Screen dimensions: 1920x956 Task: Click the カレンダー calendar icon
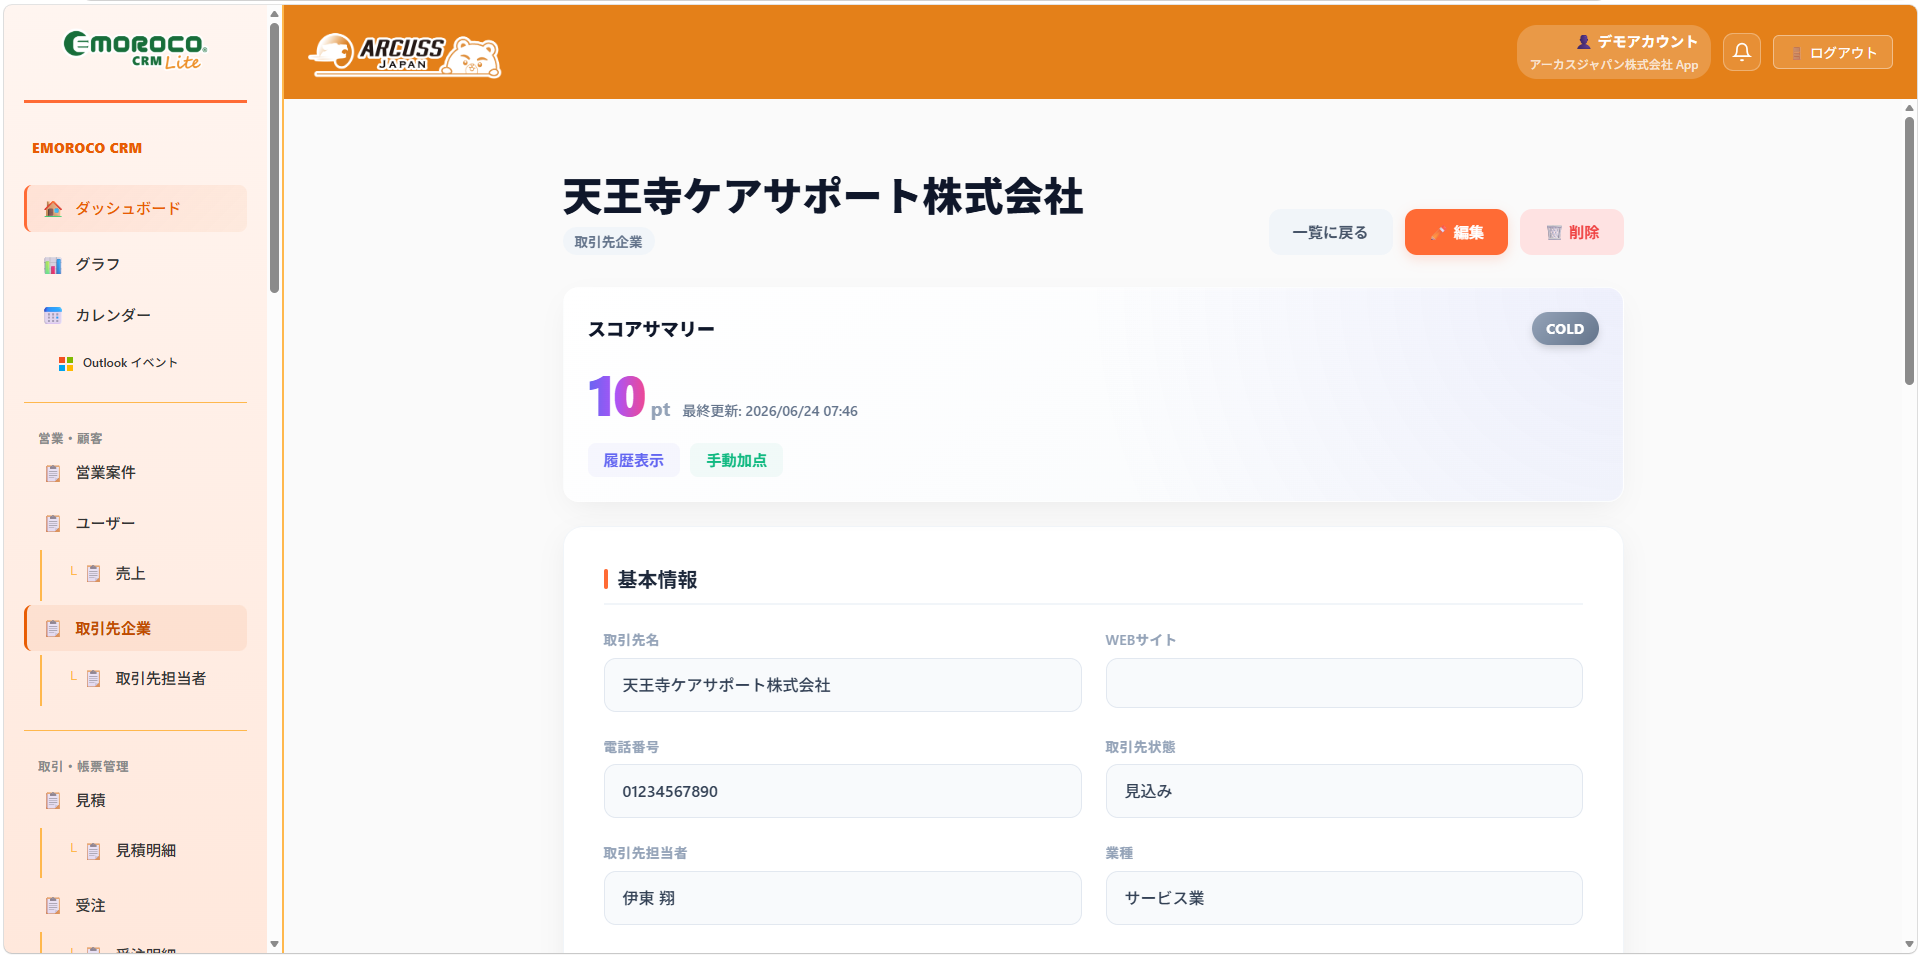(x=53, y=316)
